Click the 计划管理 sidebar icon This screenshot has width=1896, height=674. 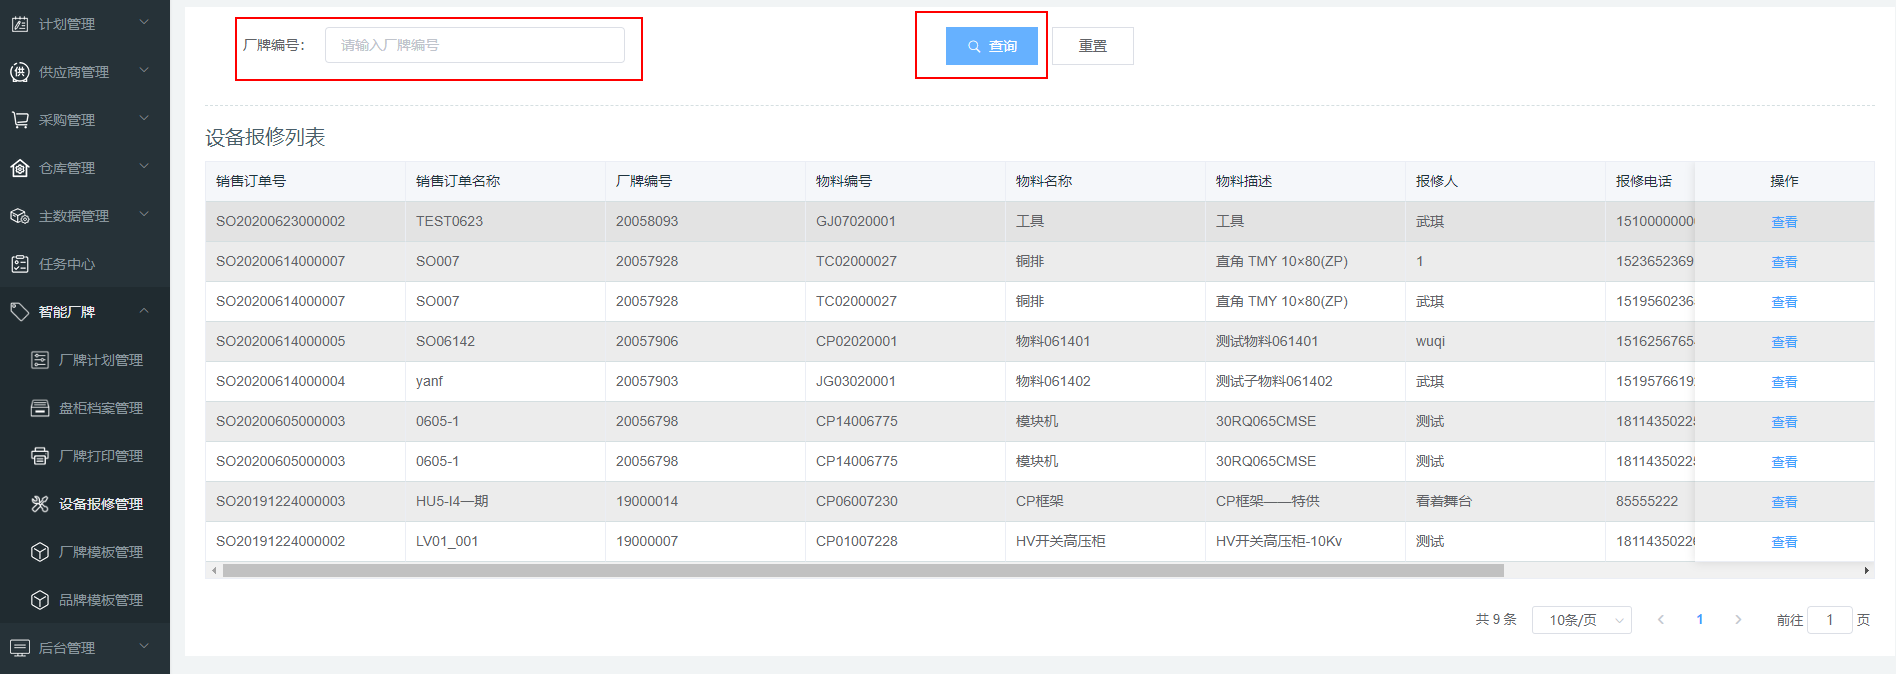pyautogui.click(x=20, y=24)
